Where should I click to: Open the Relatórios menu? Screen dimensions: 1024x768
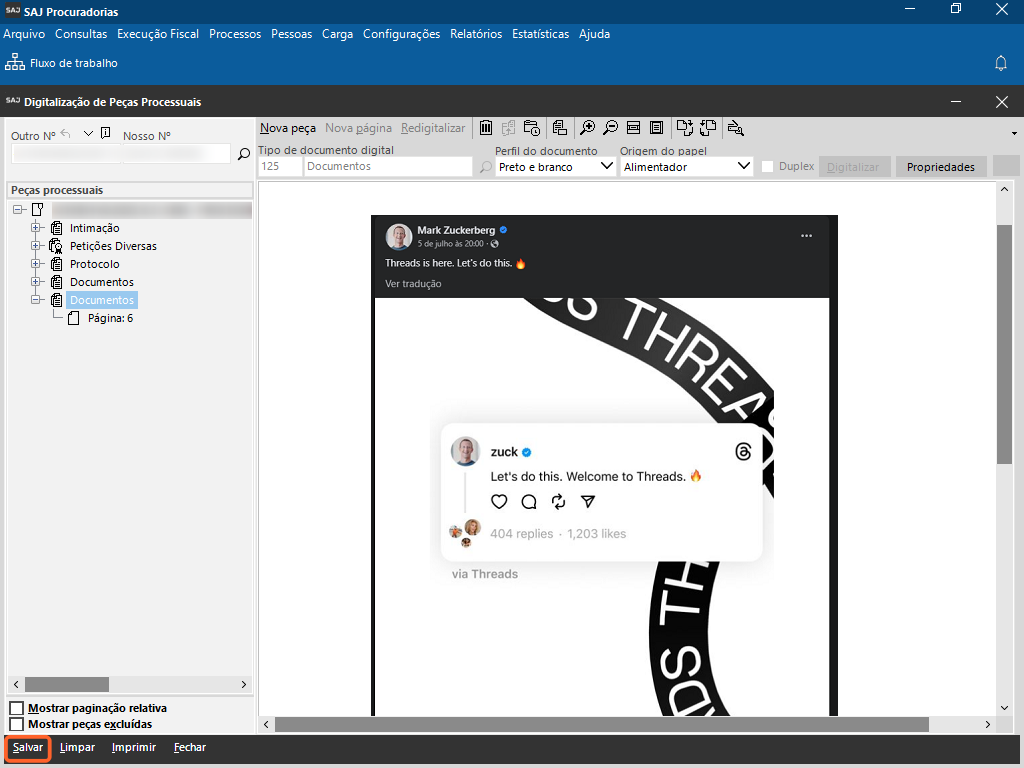point(476,34)
